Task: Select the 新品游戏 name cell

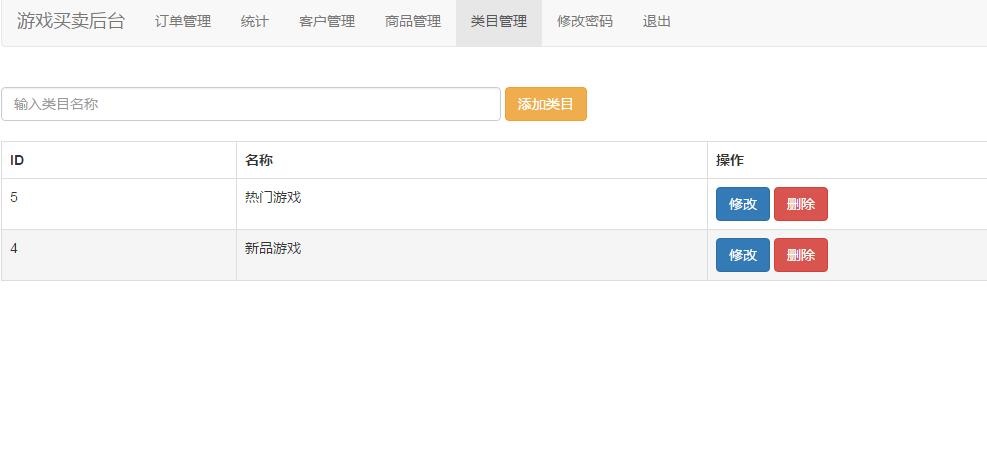Action: pos(471,255)
